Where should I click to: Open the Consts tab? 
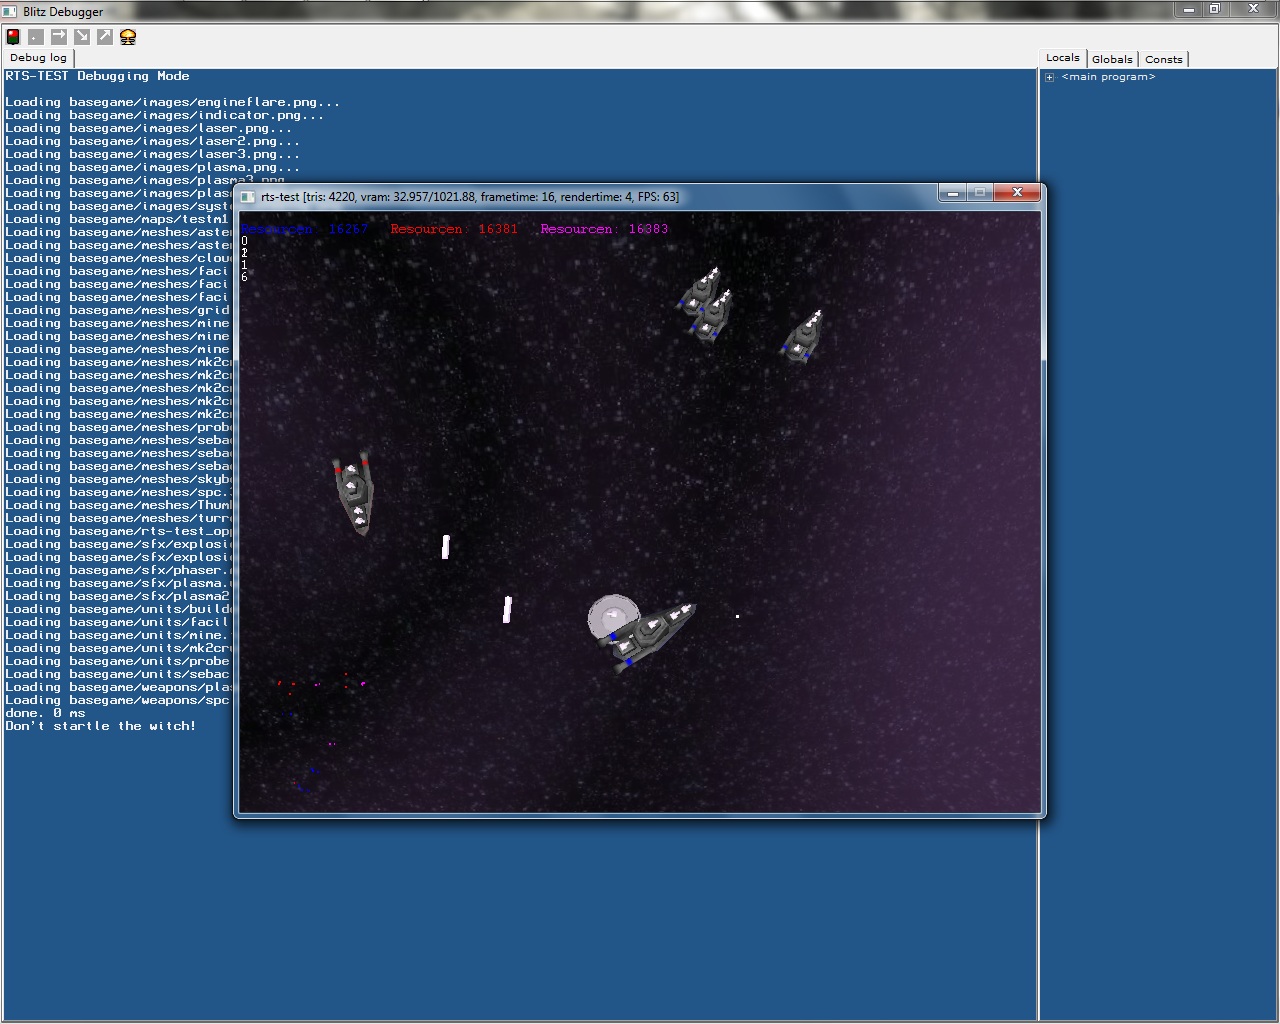click(1163, 59)
